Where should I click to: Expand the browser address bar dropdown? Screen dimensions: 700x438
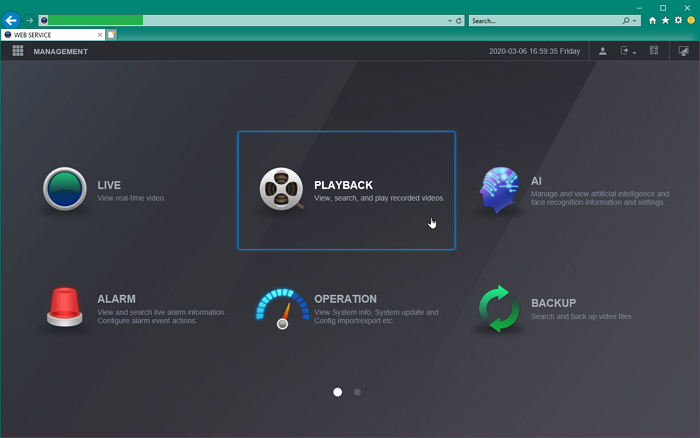pos(449,20)
